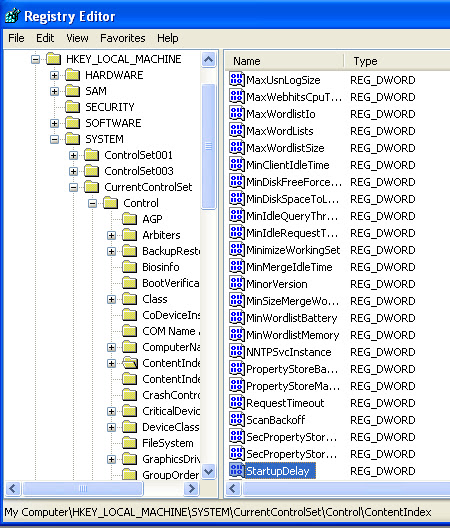Open the Edit menu
This screenshot has width=450, height=528.
click(x=45, y=38)
